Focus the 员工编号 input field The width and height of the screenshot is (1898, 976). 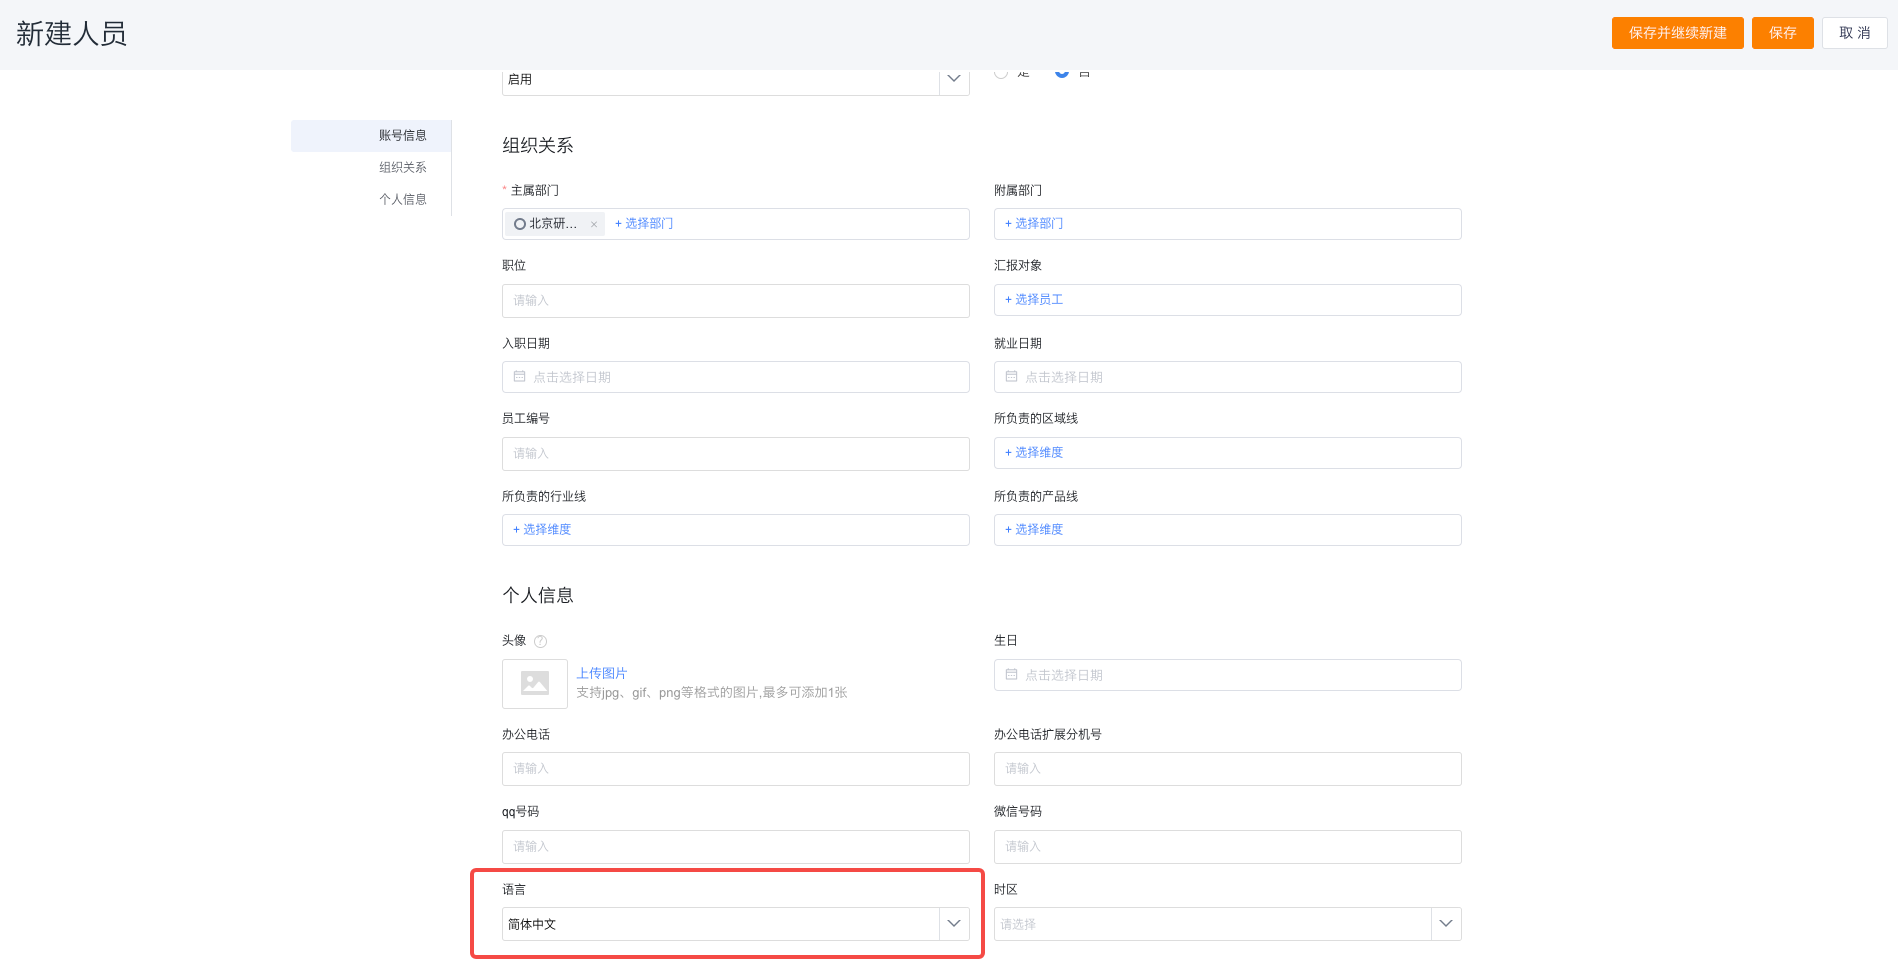[x=736, y=454]
